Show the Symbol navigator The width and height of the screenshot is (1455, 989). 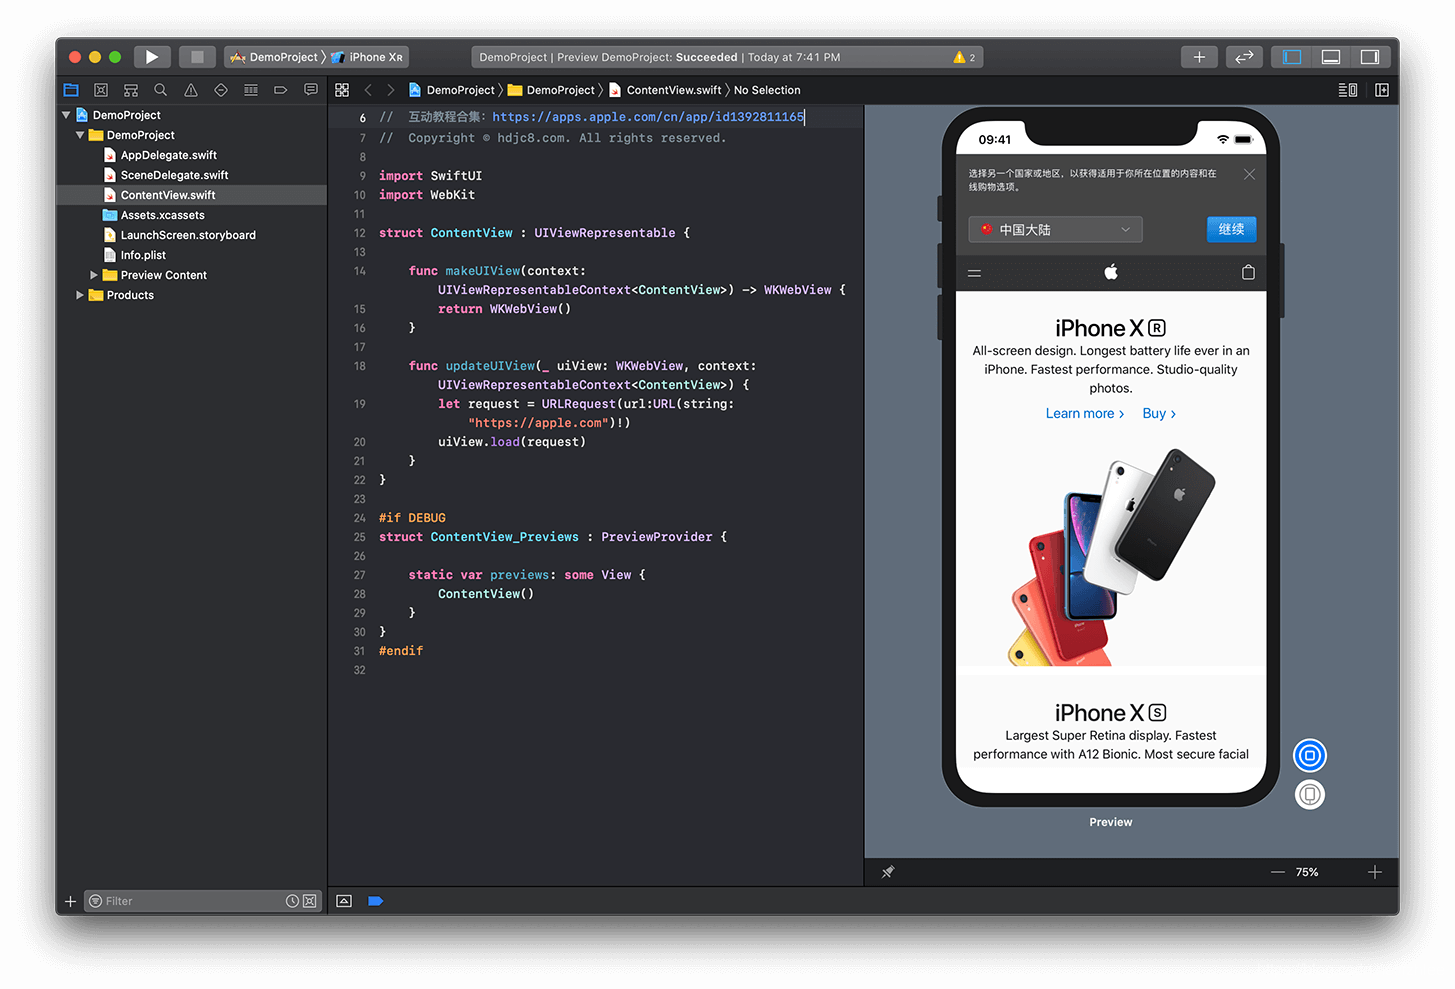click(x=131, y=90)
